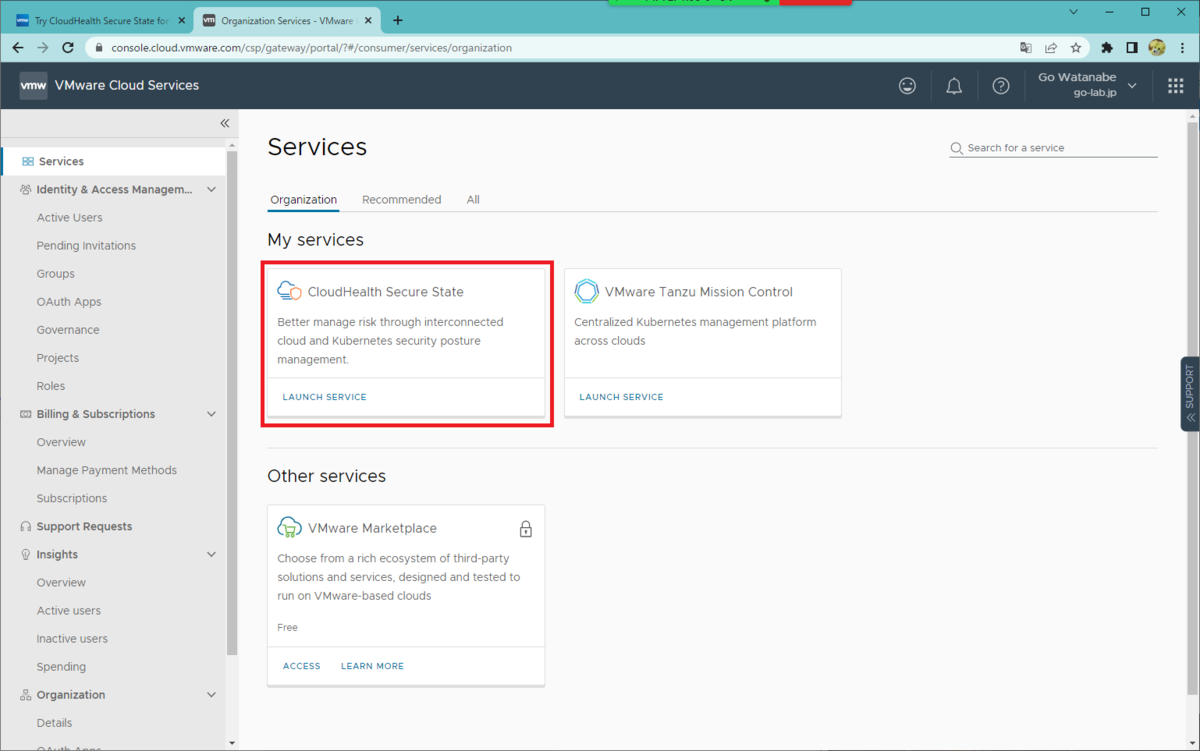This screenshot has height=751, width=1200.
Task: Open Spending under Insights
Action: click(61, 667)
